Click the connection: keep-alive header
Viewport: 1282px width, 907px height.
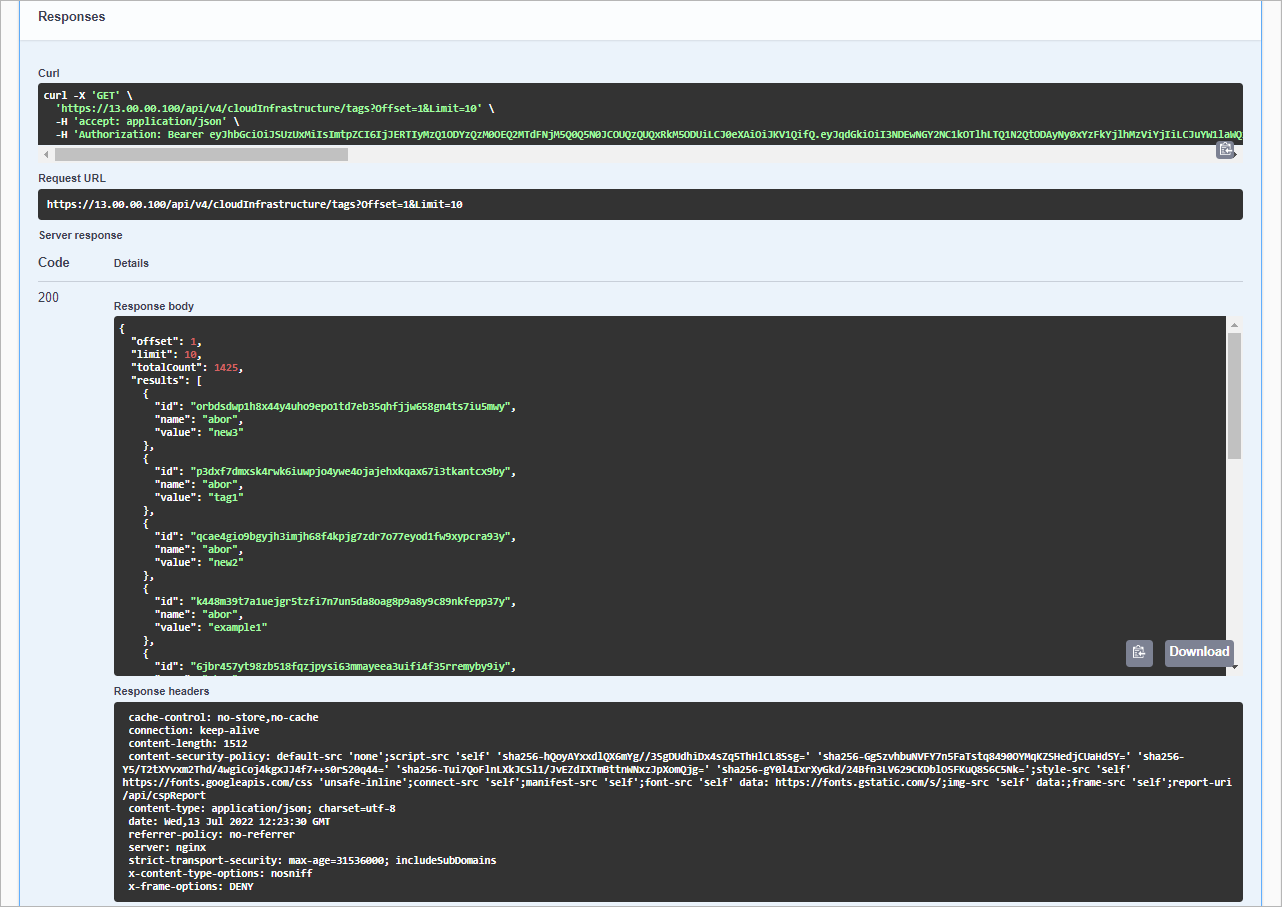[x=195, y=730]
